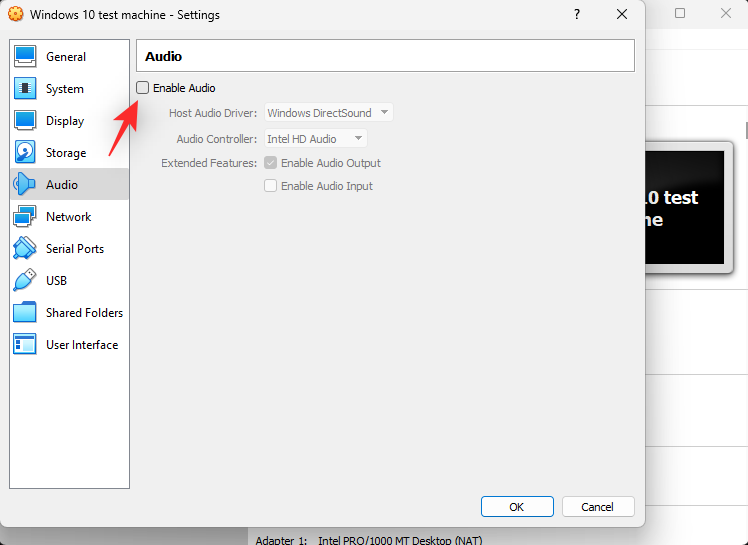748x545 pixels.
Task: Click the help question mark button
Action: pos(577,14)
